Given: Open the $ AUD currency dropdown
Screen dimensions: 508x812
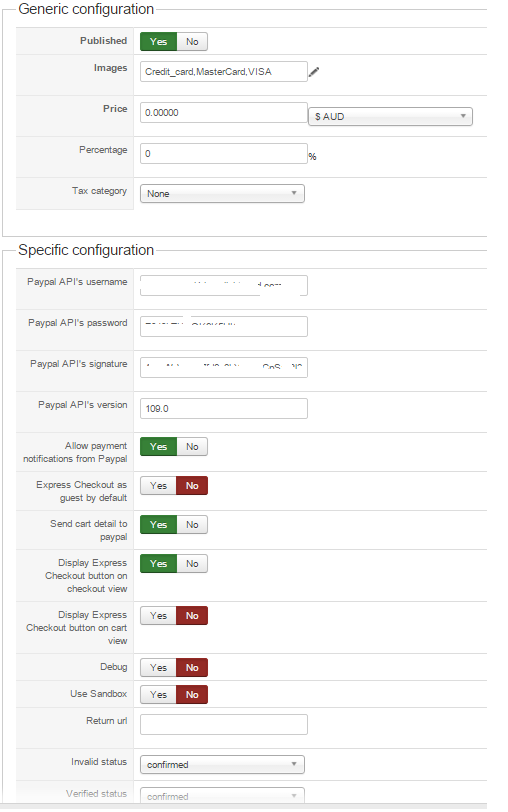Looking at the screenshot, I should coord(390,117).
